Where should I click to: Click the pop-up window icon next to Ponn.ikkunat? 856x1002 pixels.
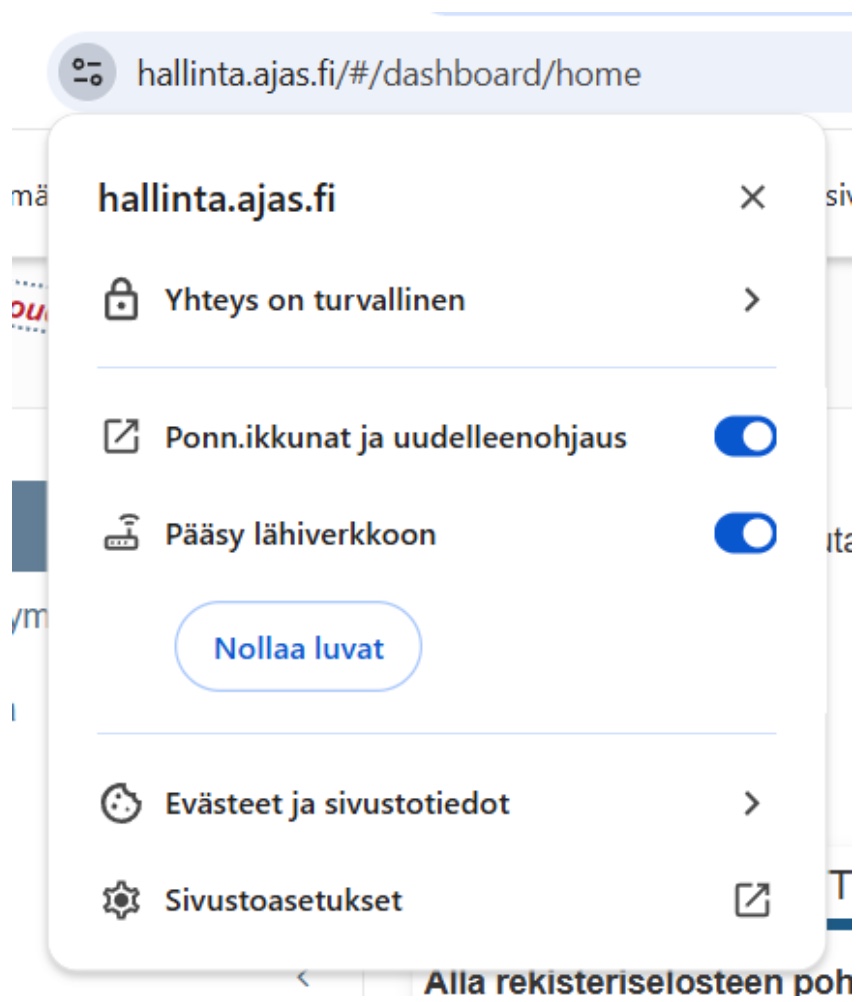[121, 437]
